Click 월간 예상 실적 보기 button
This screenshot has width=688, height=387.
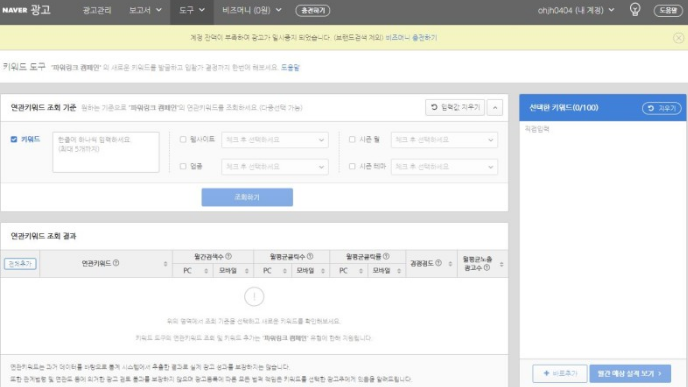coord(630,373)
